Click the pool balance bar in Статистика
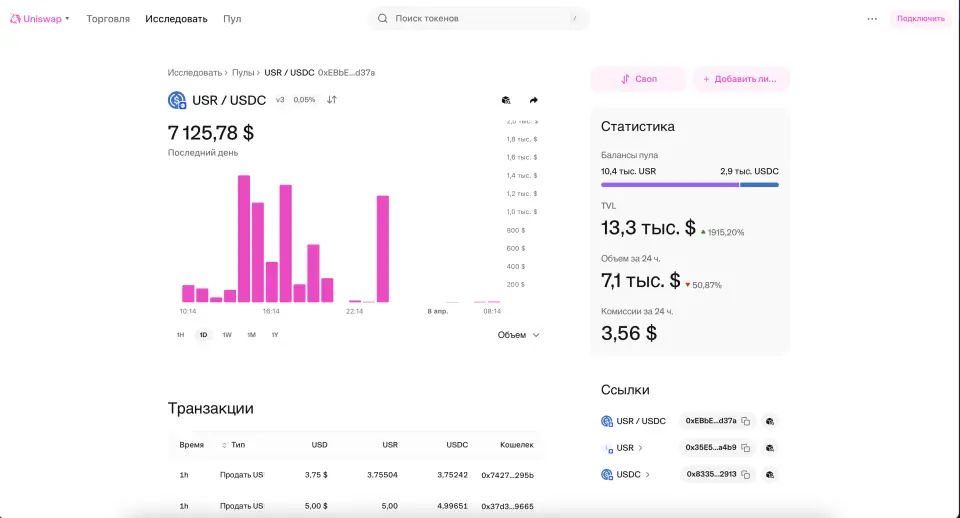 coord(689,184)
